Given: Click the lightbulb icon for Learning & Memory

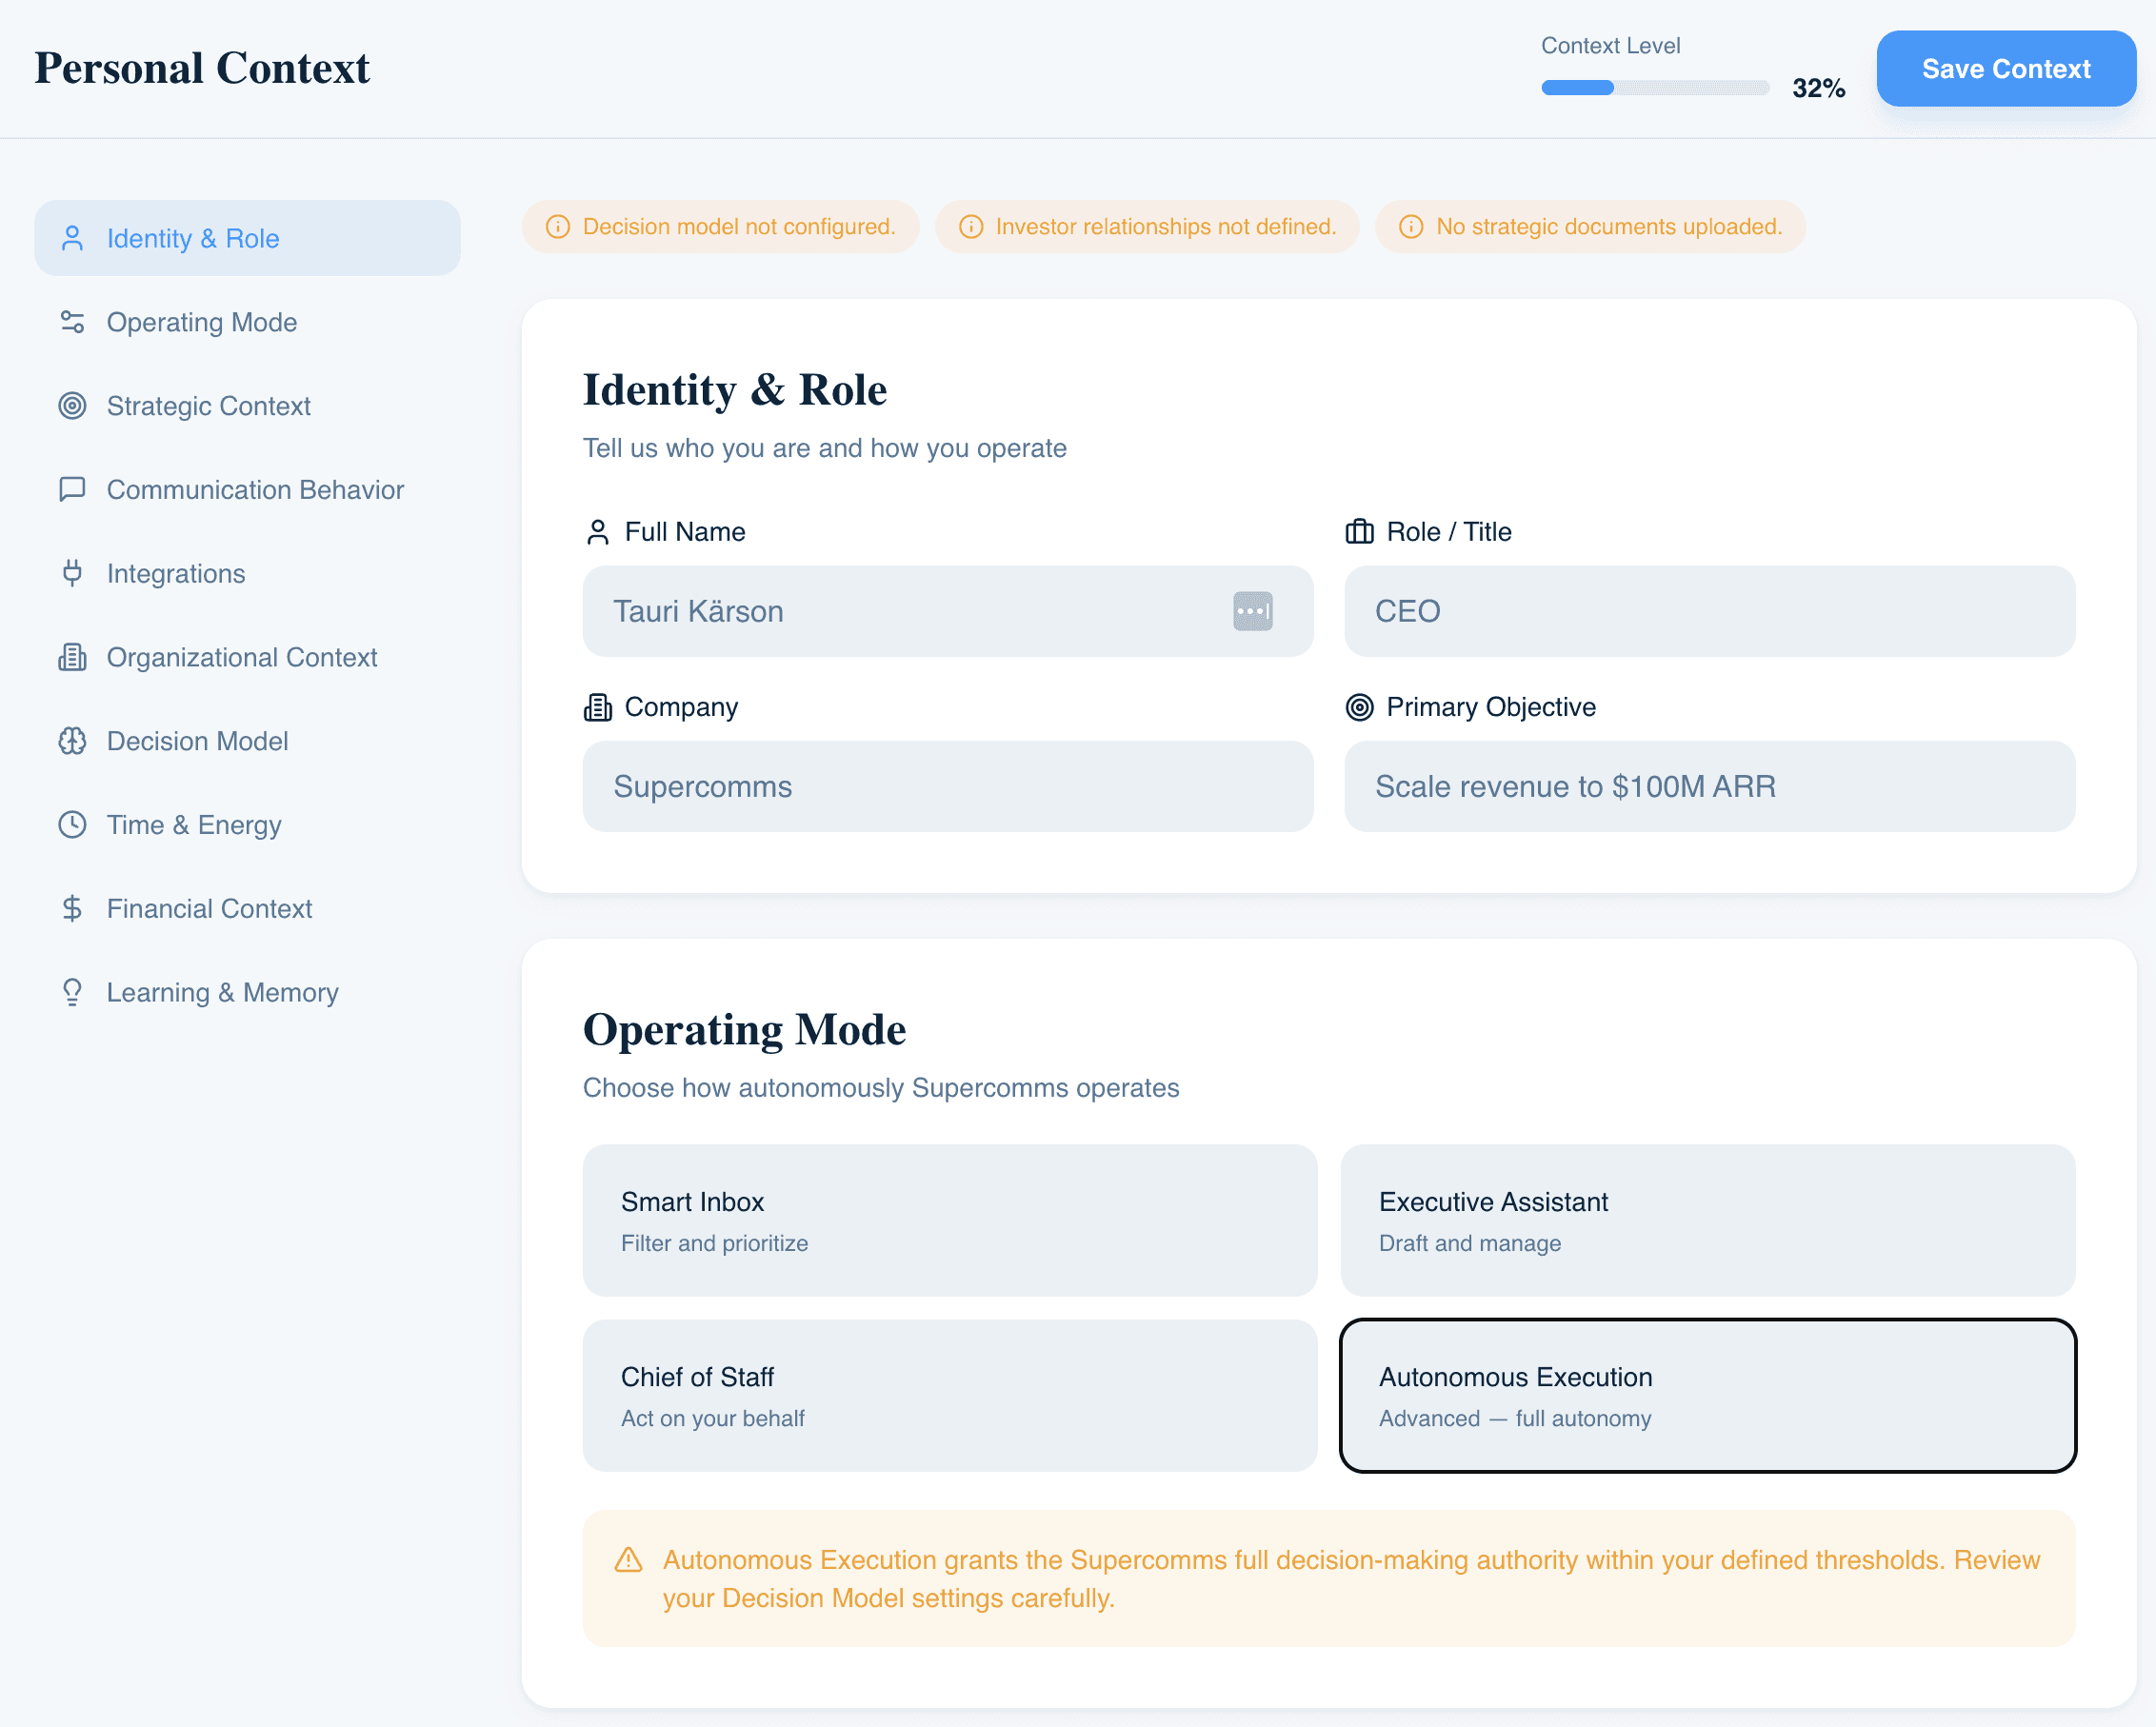Looking at the screenshot, I should pos(72,992).
